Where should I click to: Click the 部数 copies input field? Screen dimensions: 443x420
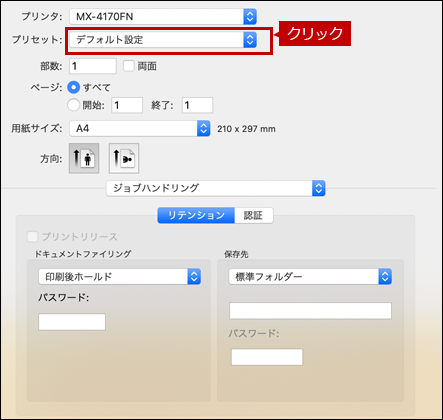pos(93,66)
